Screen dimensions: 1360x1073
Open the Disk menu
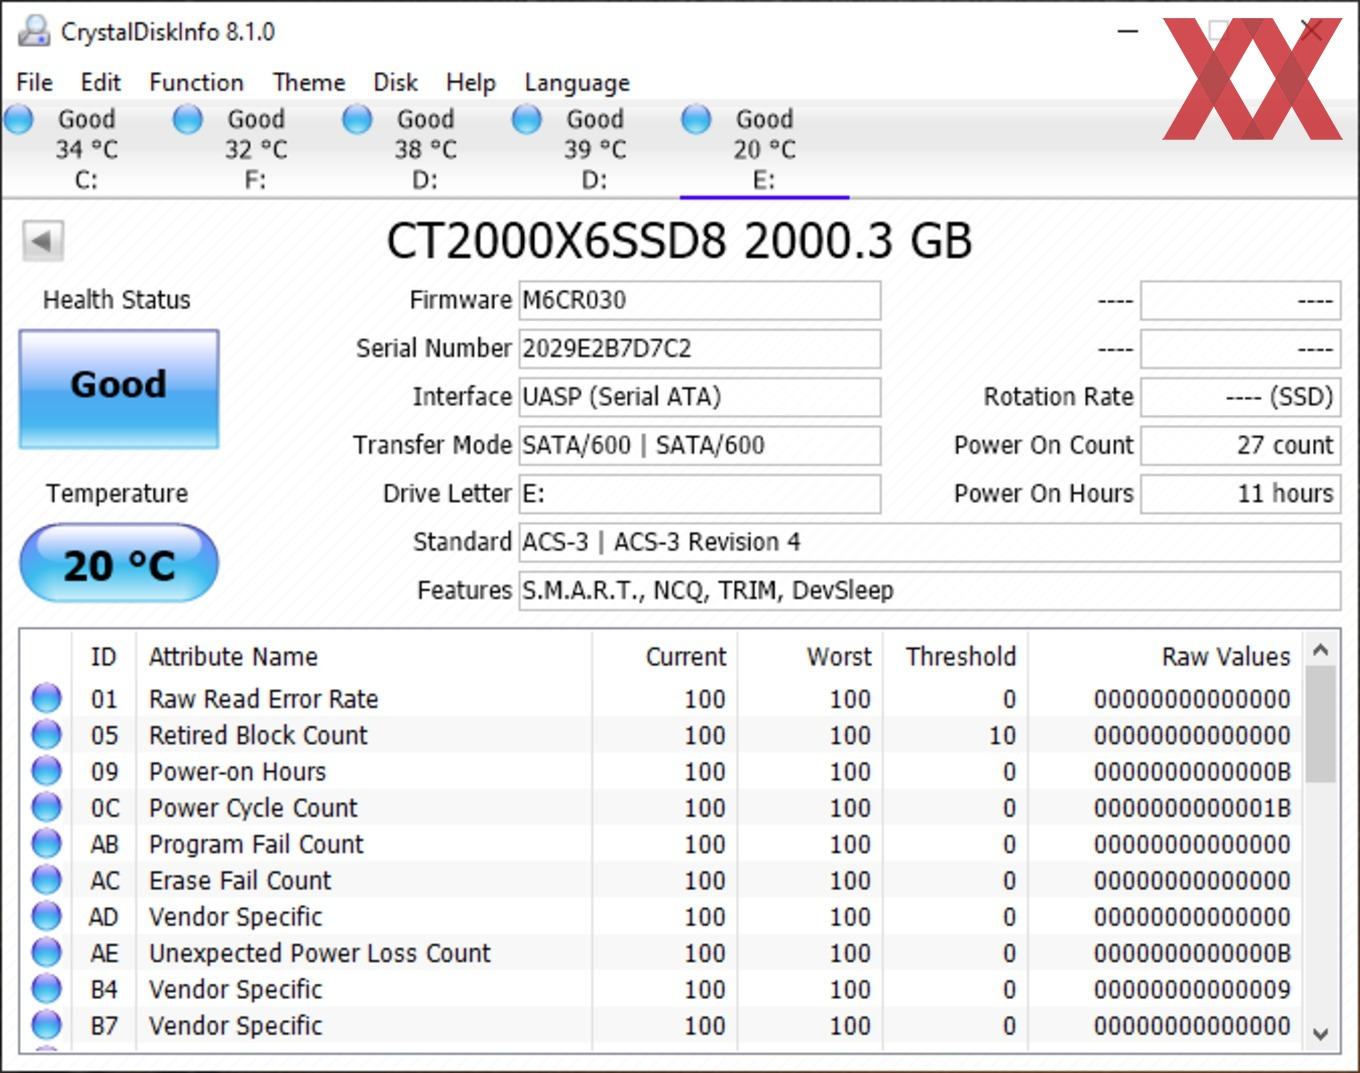tap(395, 82)
